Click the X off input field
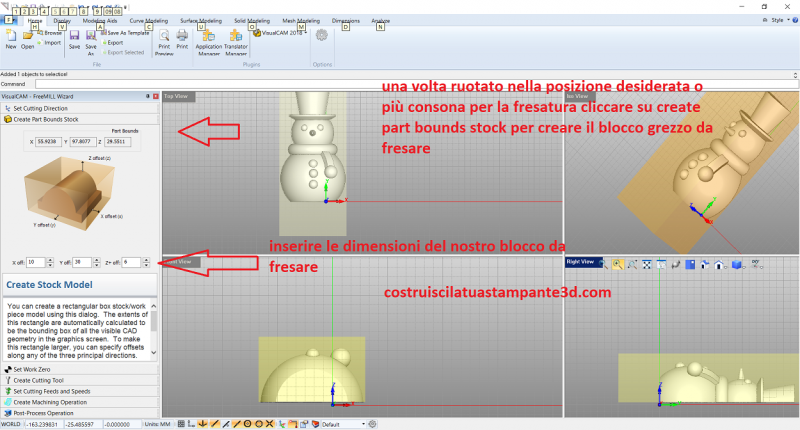 pos(36,263)
